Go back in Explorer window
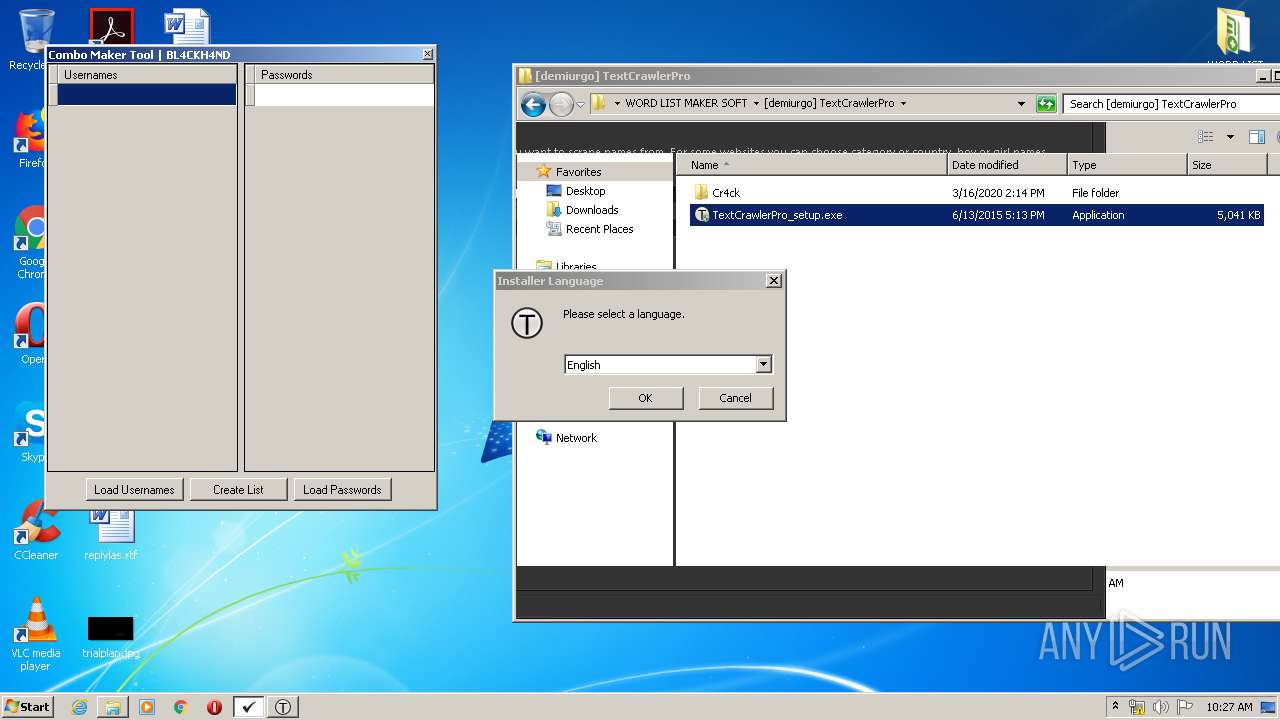The image size is (1280, 720). [533, 104]
